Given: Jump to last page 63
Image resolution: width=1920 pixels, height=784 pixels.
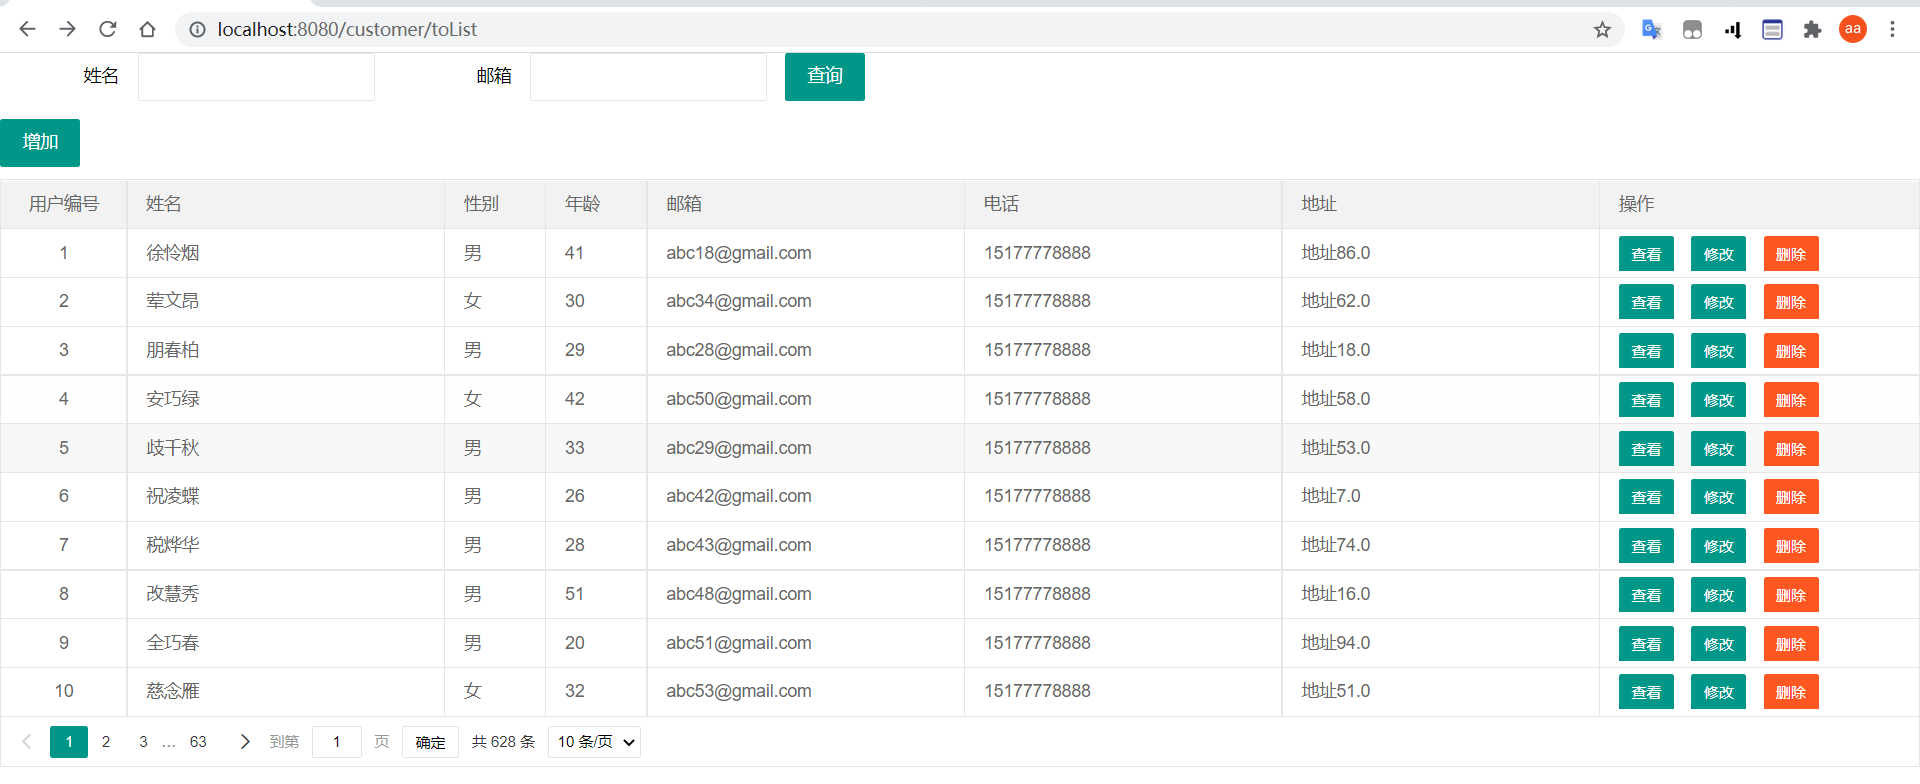Looking at the screenshot, I should 198,742.
